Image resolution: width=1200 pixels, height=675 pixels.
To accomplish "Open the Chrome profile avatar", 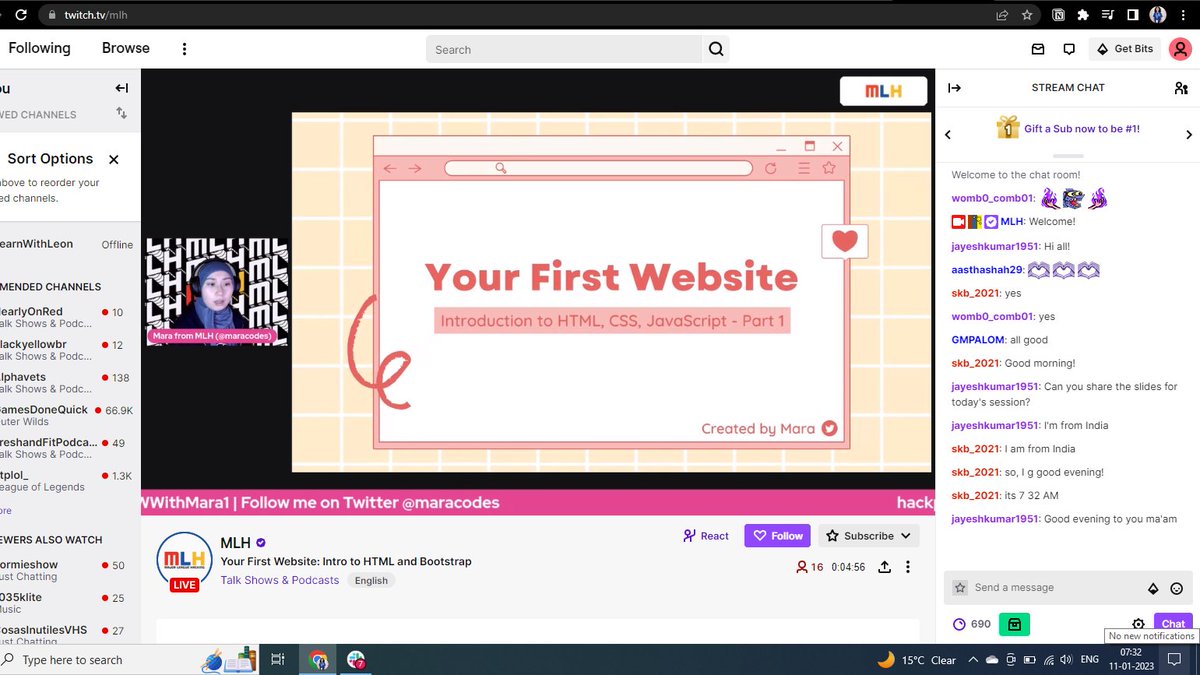I will (1158, 15).
